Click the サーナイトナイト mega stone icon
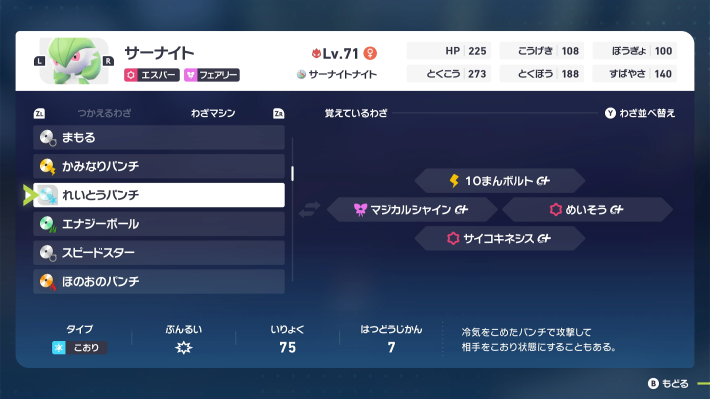 pos(301,74)
